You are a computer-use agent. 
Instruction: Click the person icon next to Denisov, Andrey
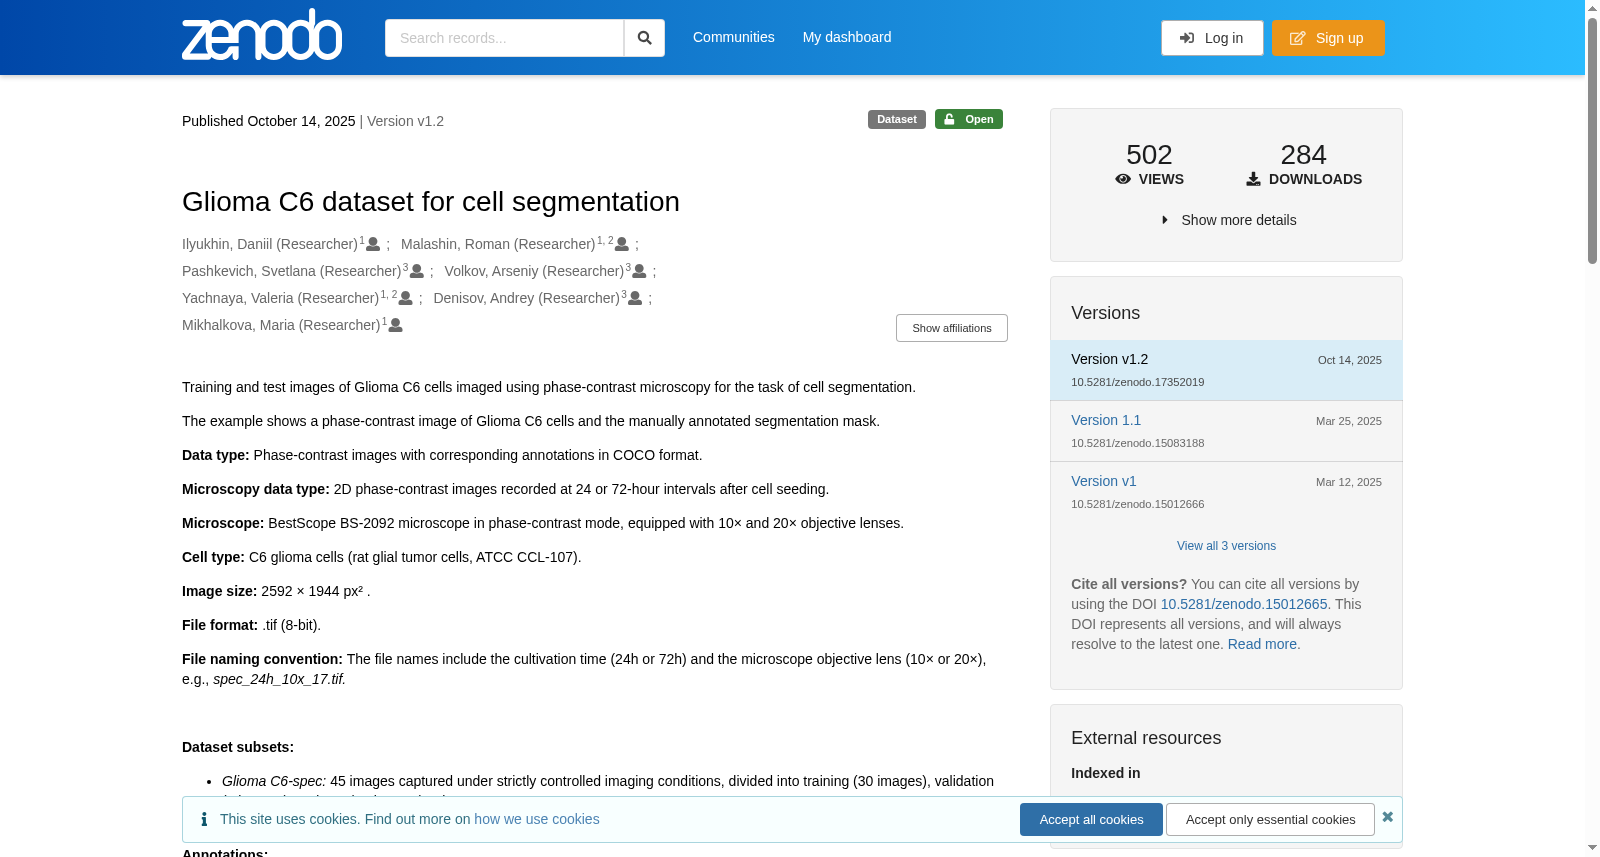[635, 298]
